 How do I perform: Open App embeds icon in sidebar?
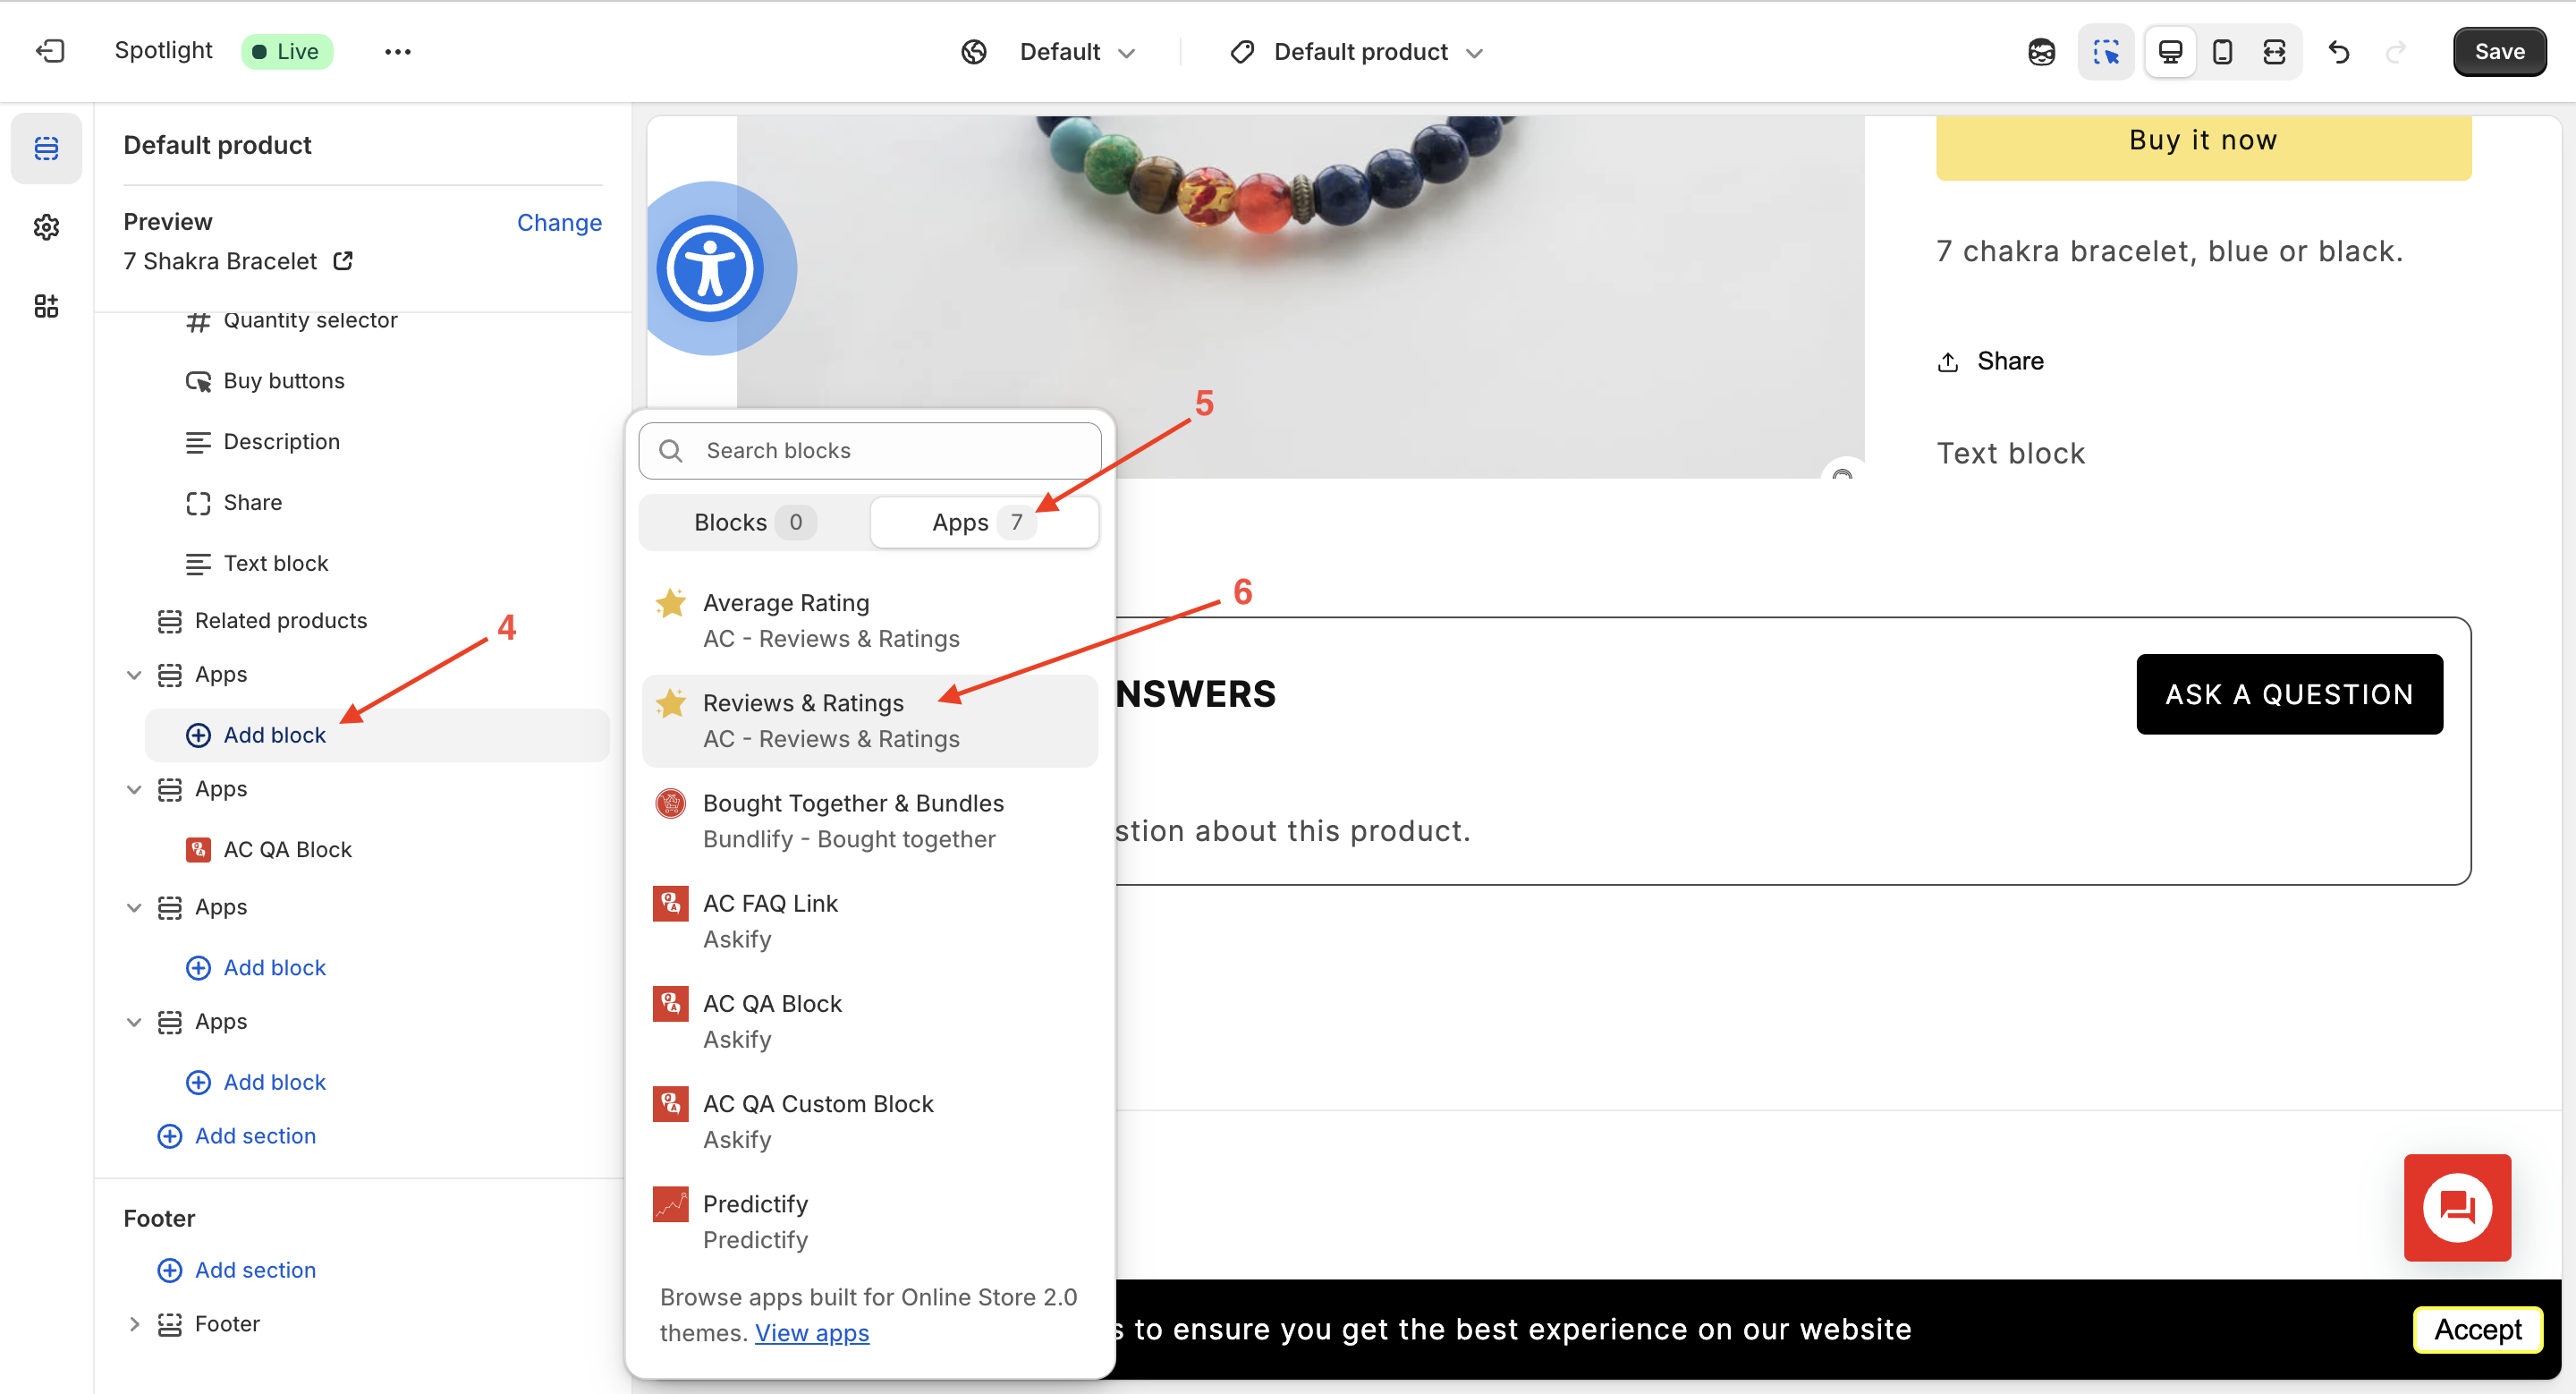coord(46,306)
